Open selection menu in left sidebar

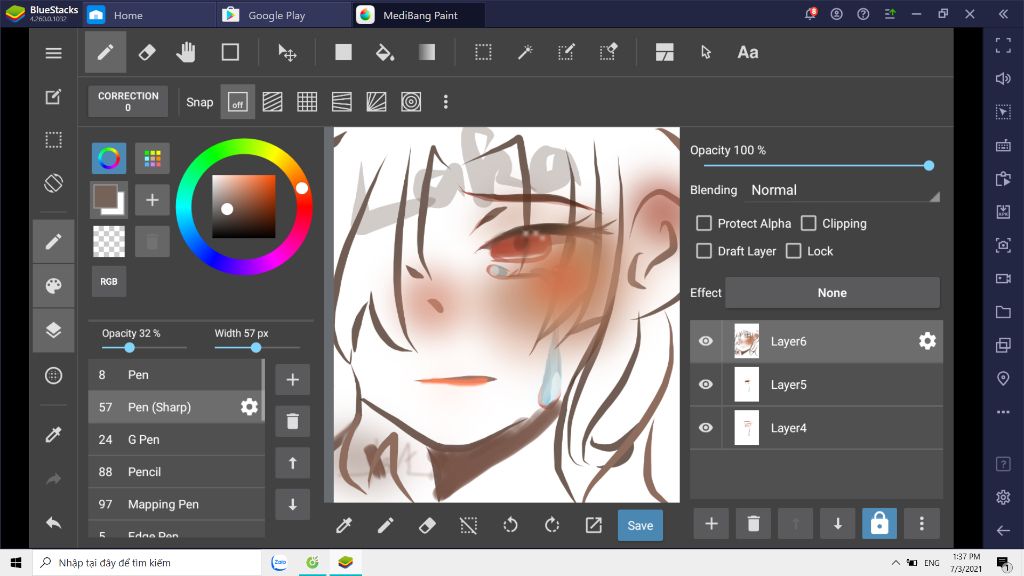pos(54,140)
